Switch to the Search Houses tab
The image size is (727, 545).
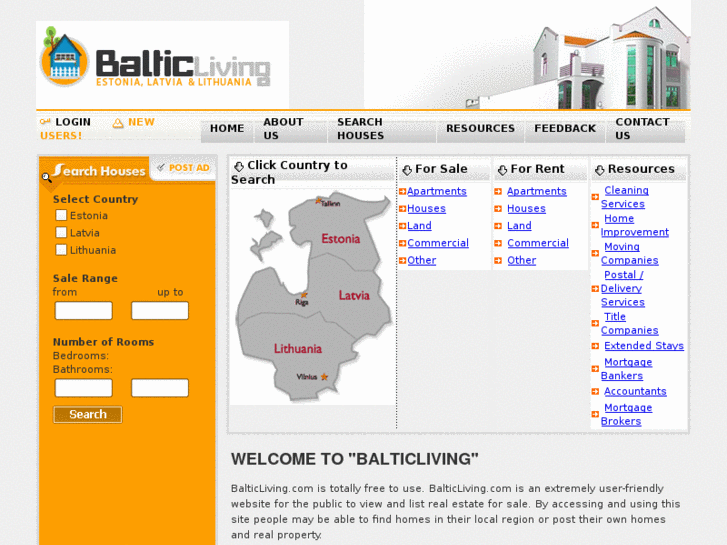pos(95,171)
